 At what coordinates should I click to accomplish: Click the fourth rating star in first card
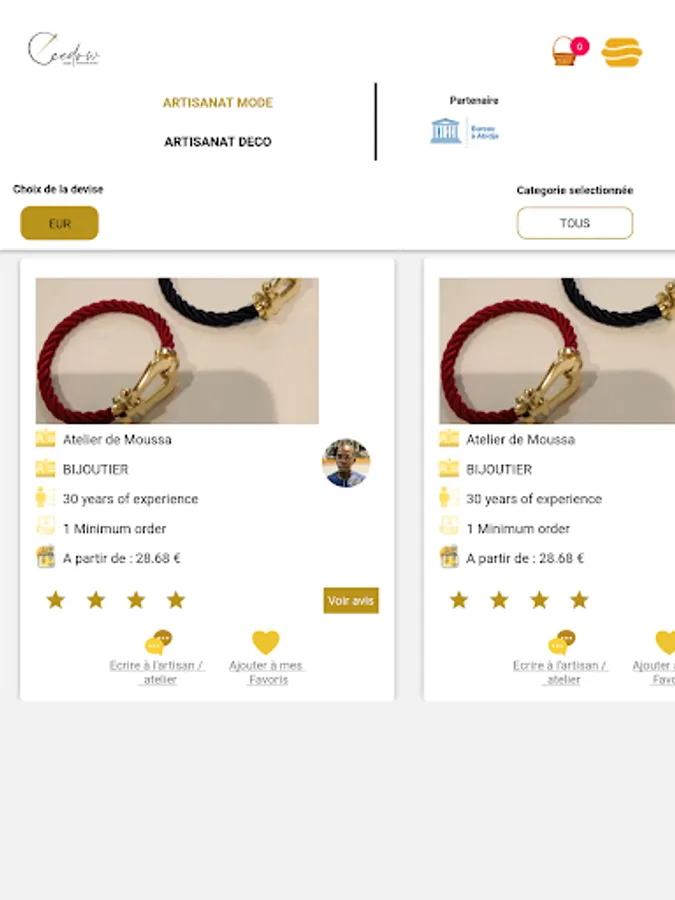(x=176, y=600)
